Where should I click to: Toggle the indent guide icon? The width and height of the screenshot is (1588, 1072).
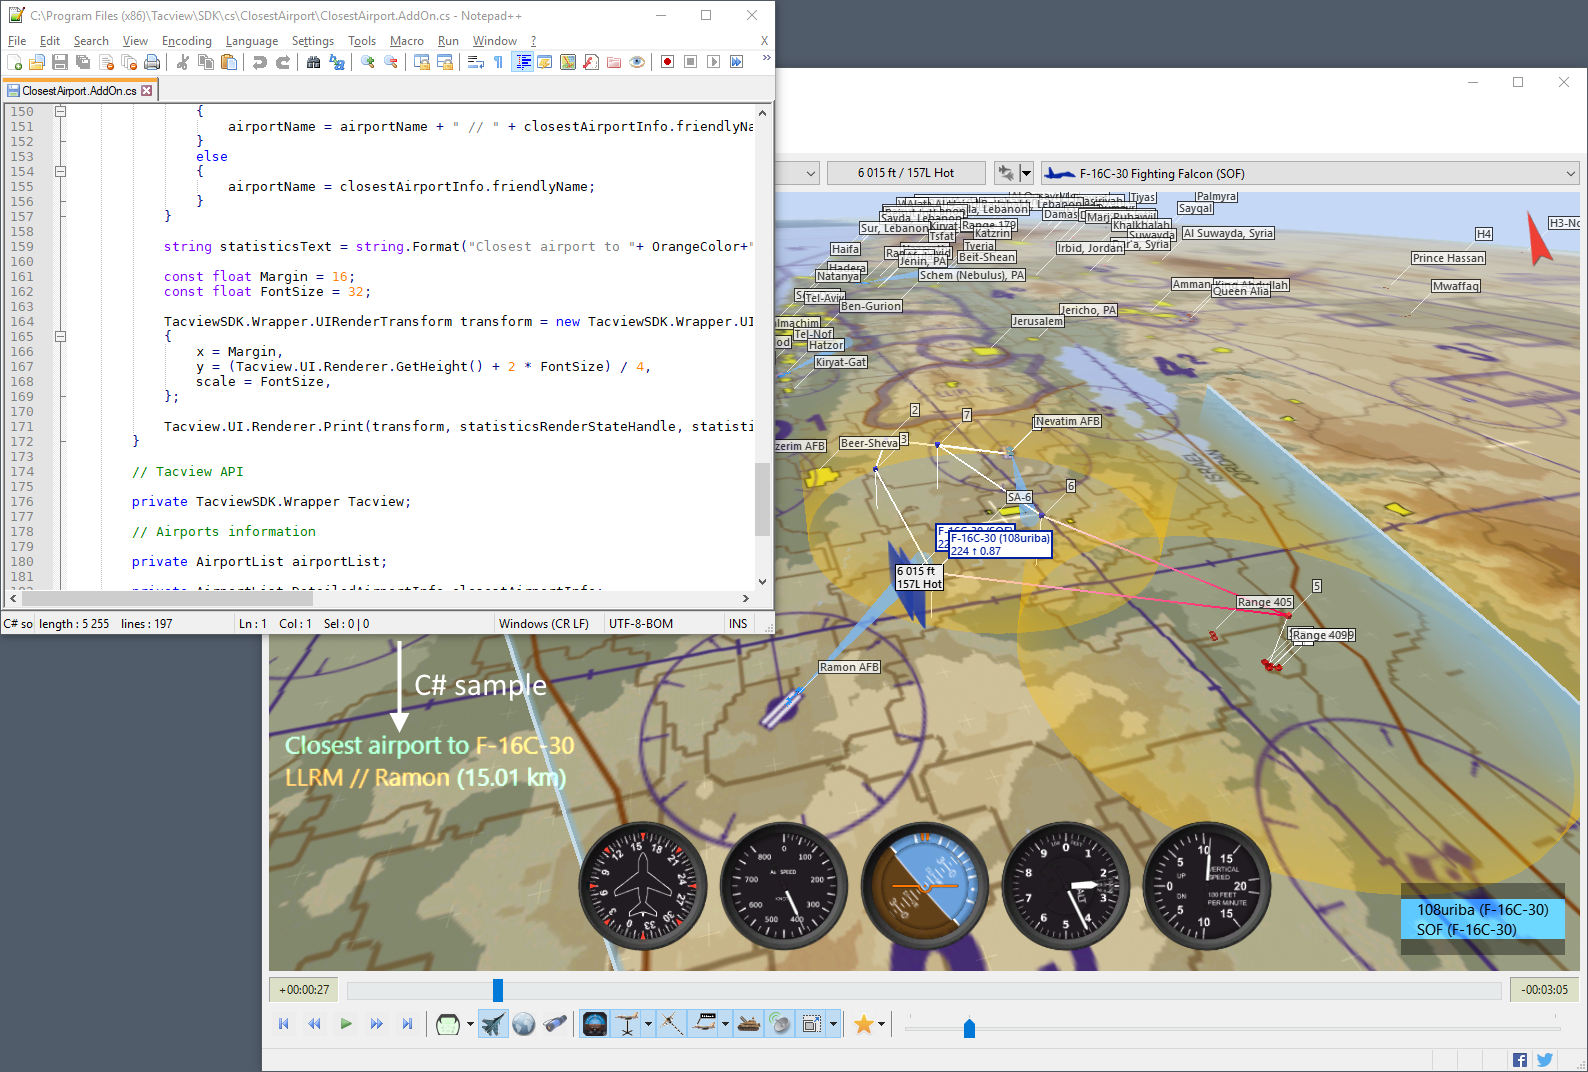[522, 62]
